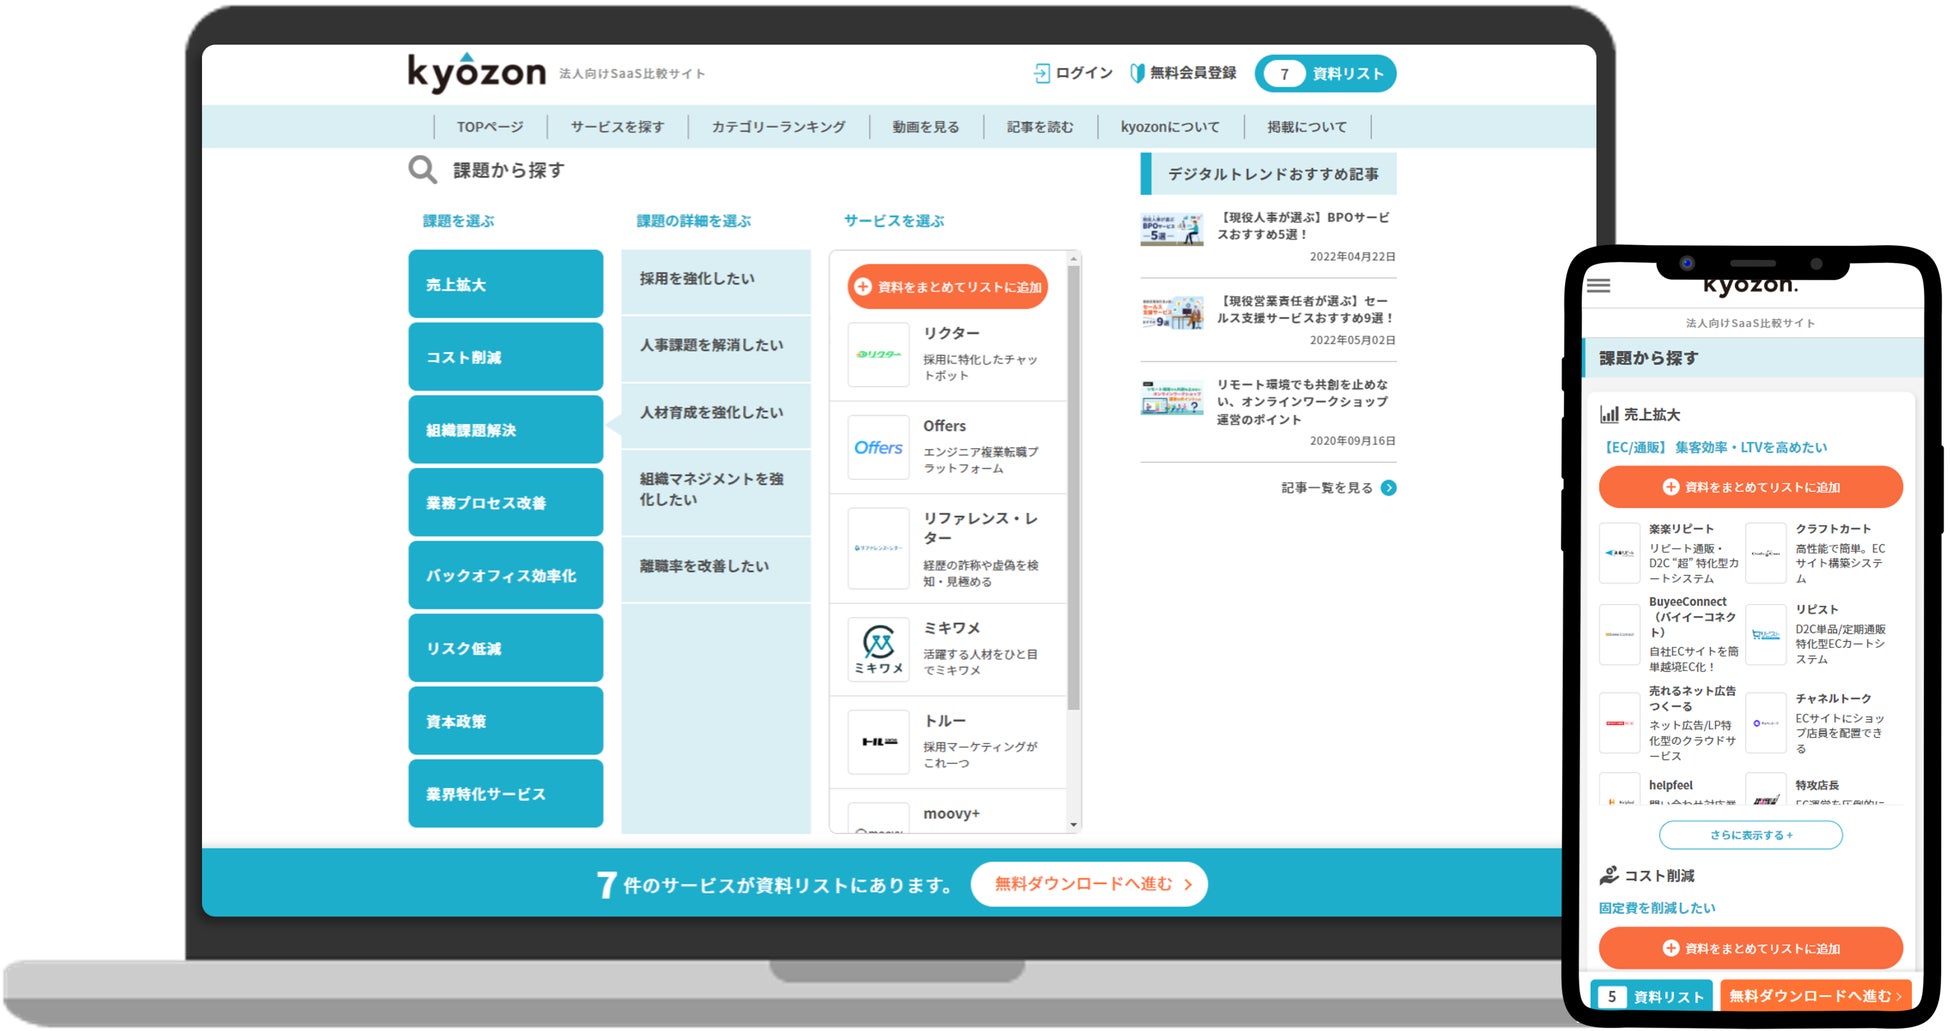Open the セールス支援サービスおすすめ9選 article thumbnail
The width and height of the screenshot is (1950, 1031).
coord(1172,313)
